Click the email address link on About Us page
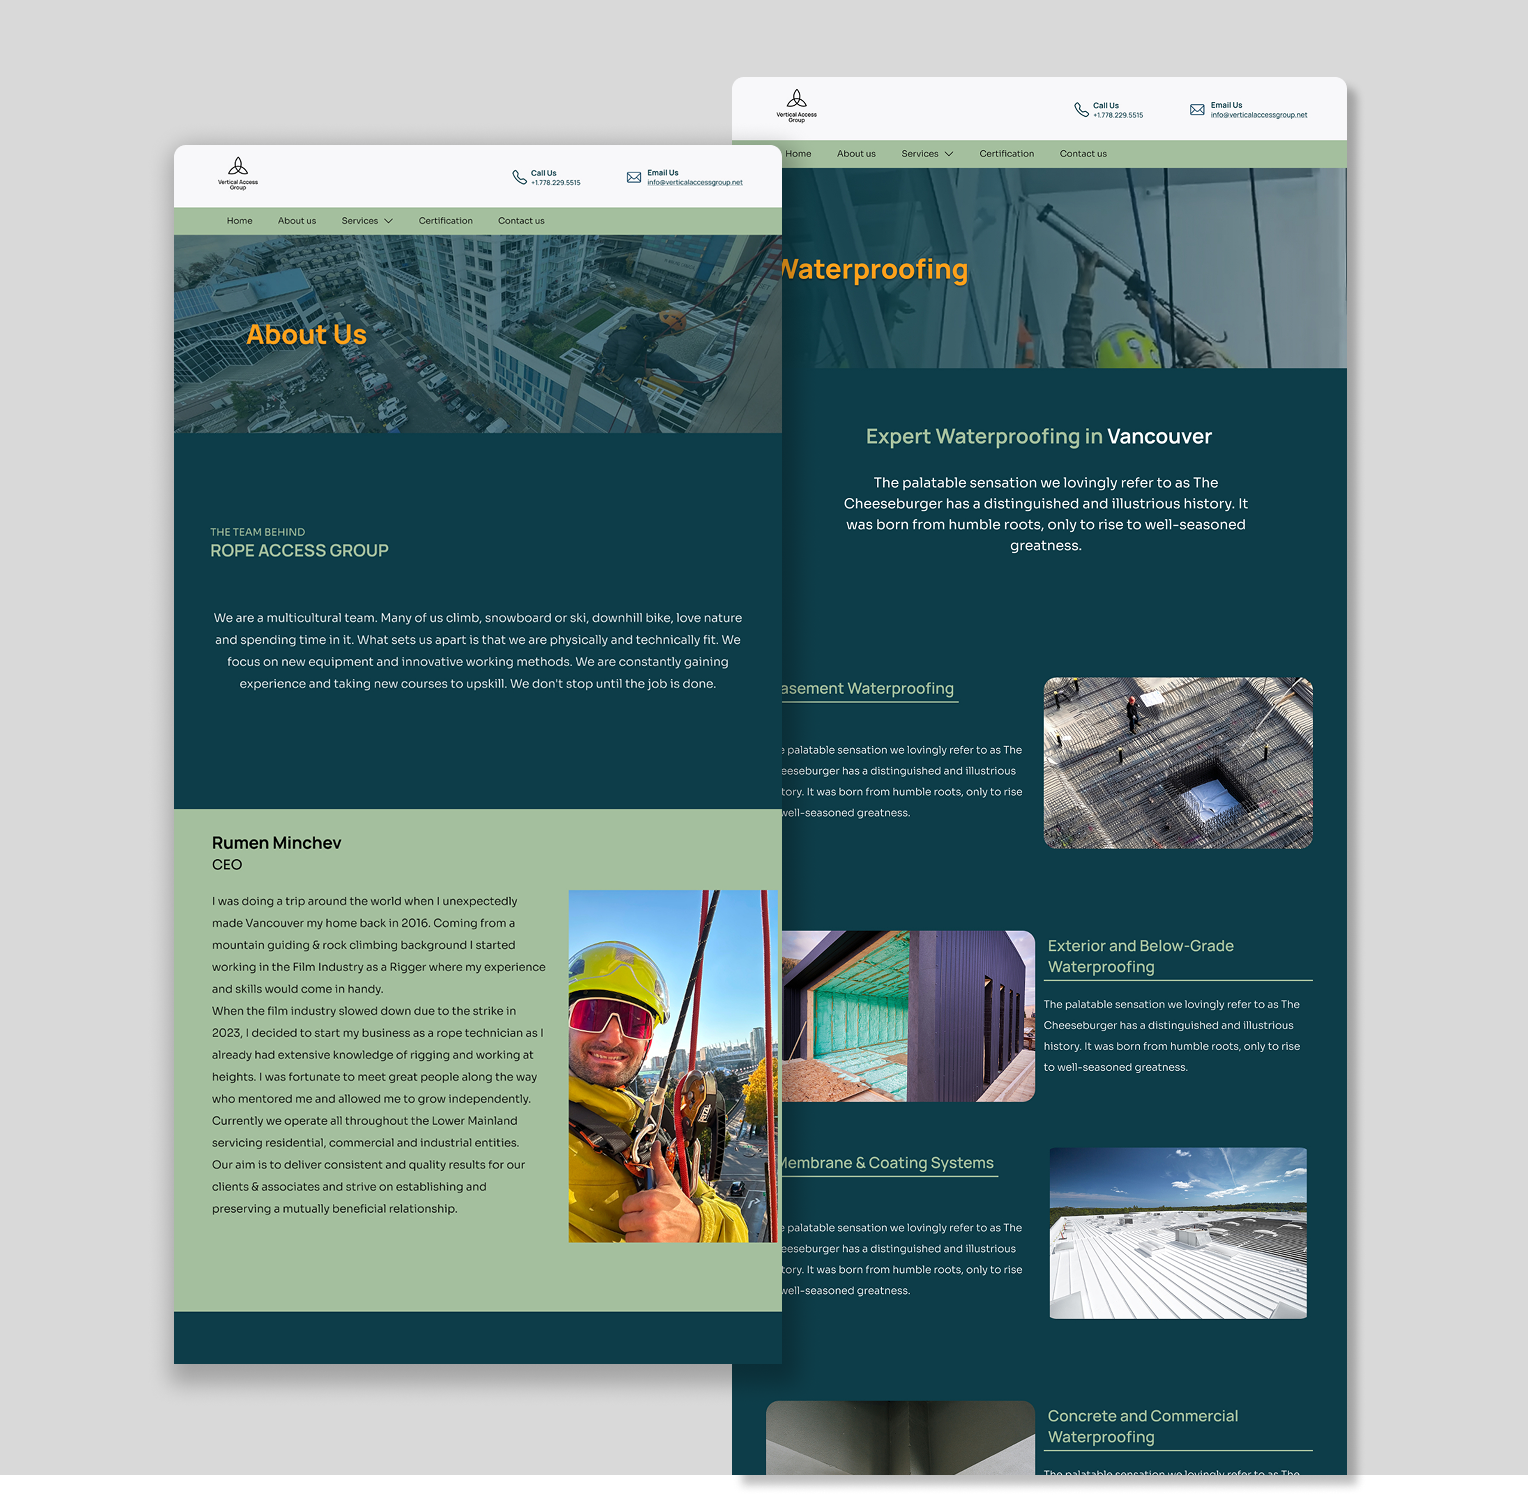This screenshot has width=1528, height=1495. pyautogui.click(x=694, y=183)
